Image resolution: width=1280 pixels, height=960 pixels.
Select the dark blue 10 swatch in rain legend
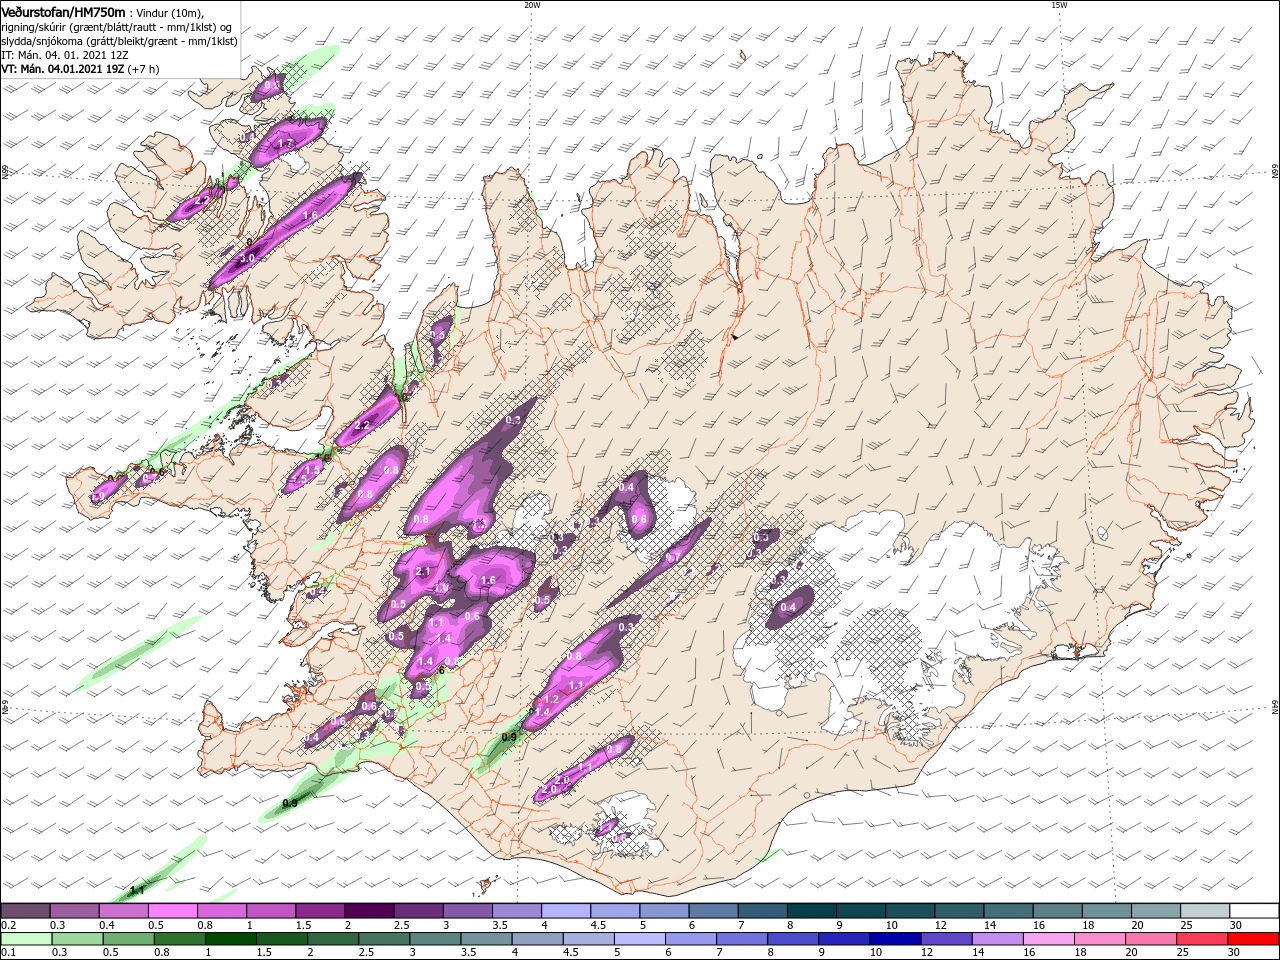tap(893, 938)
